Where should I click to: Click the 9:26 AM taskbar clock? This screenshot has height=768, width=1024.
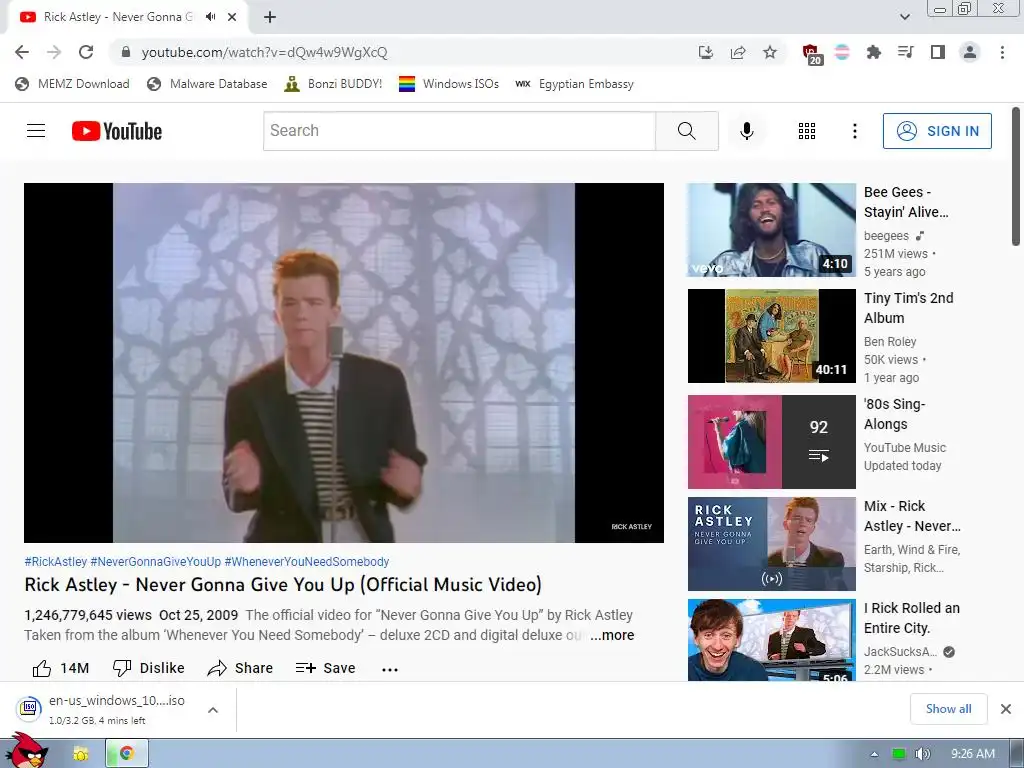pyautogui.click(x=972, y=754)
